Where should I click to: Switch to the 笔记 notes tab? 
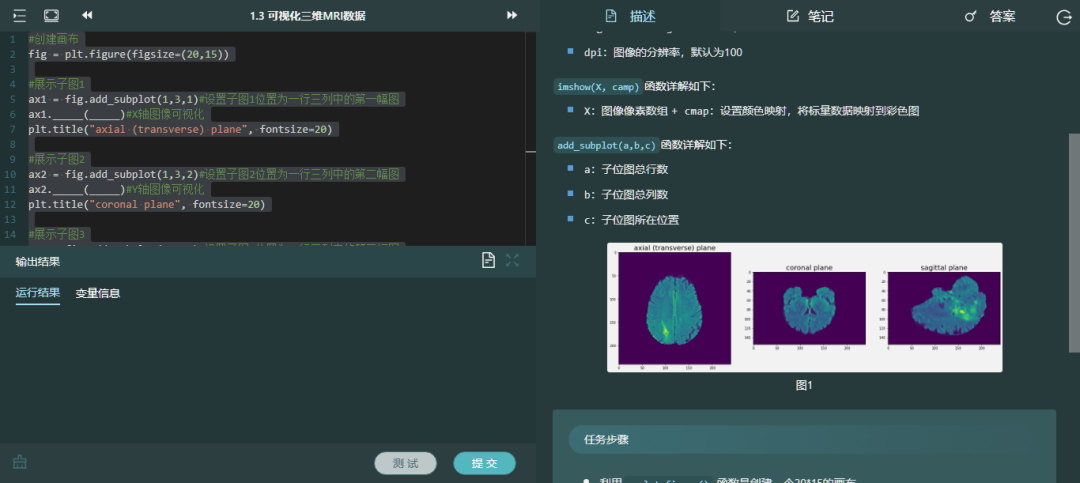click(x=810, y=16)
